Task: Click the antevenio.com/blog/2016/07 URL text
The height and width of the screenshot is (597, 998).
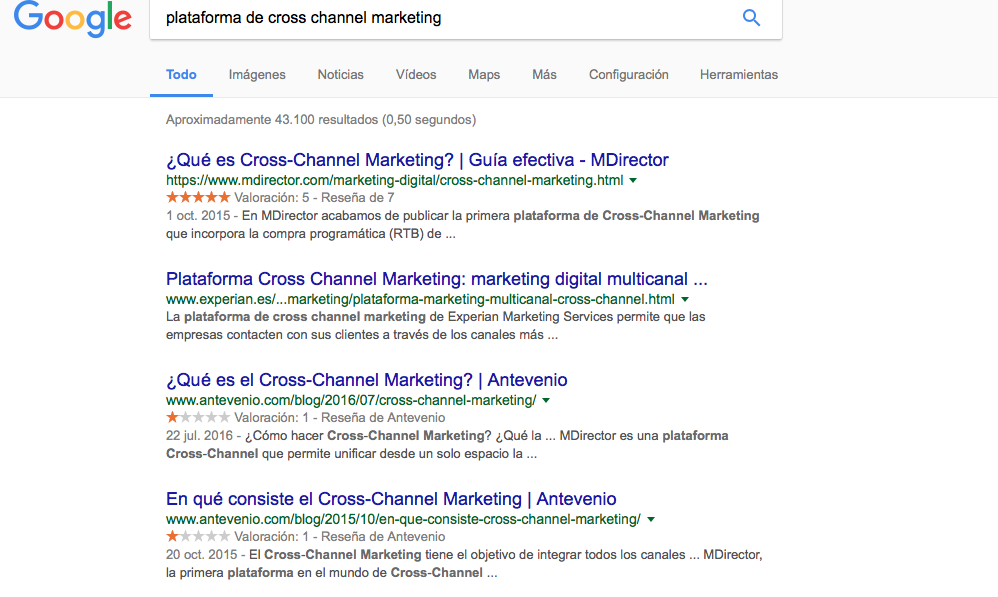Action: [351, 400]
